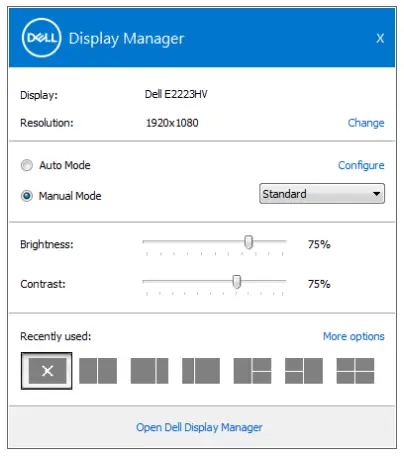Image resolution: width=404 pixels, height=457 pixels.
Task: Click the 1920x1080 resolution value
Action: [172, 123]
